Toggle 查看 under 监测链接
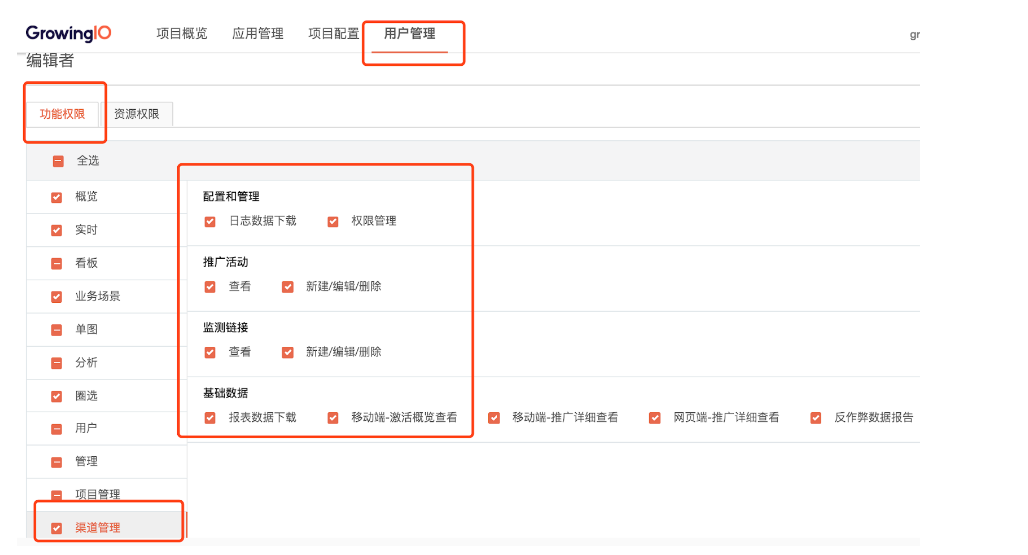Screen dimensions: 1028x555 pyautogui.click(x=210, y=353)
